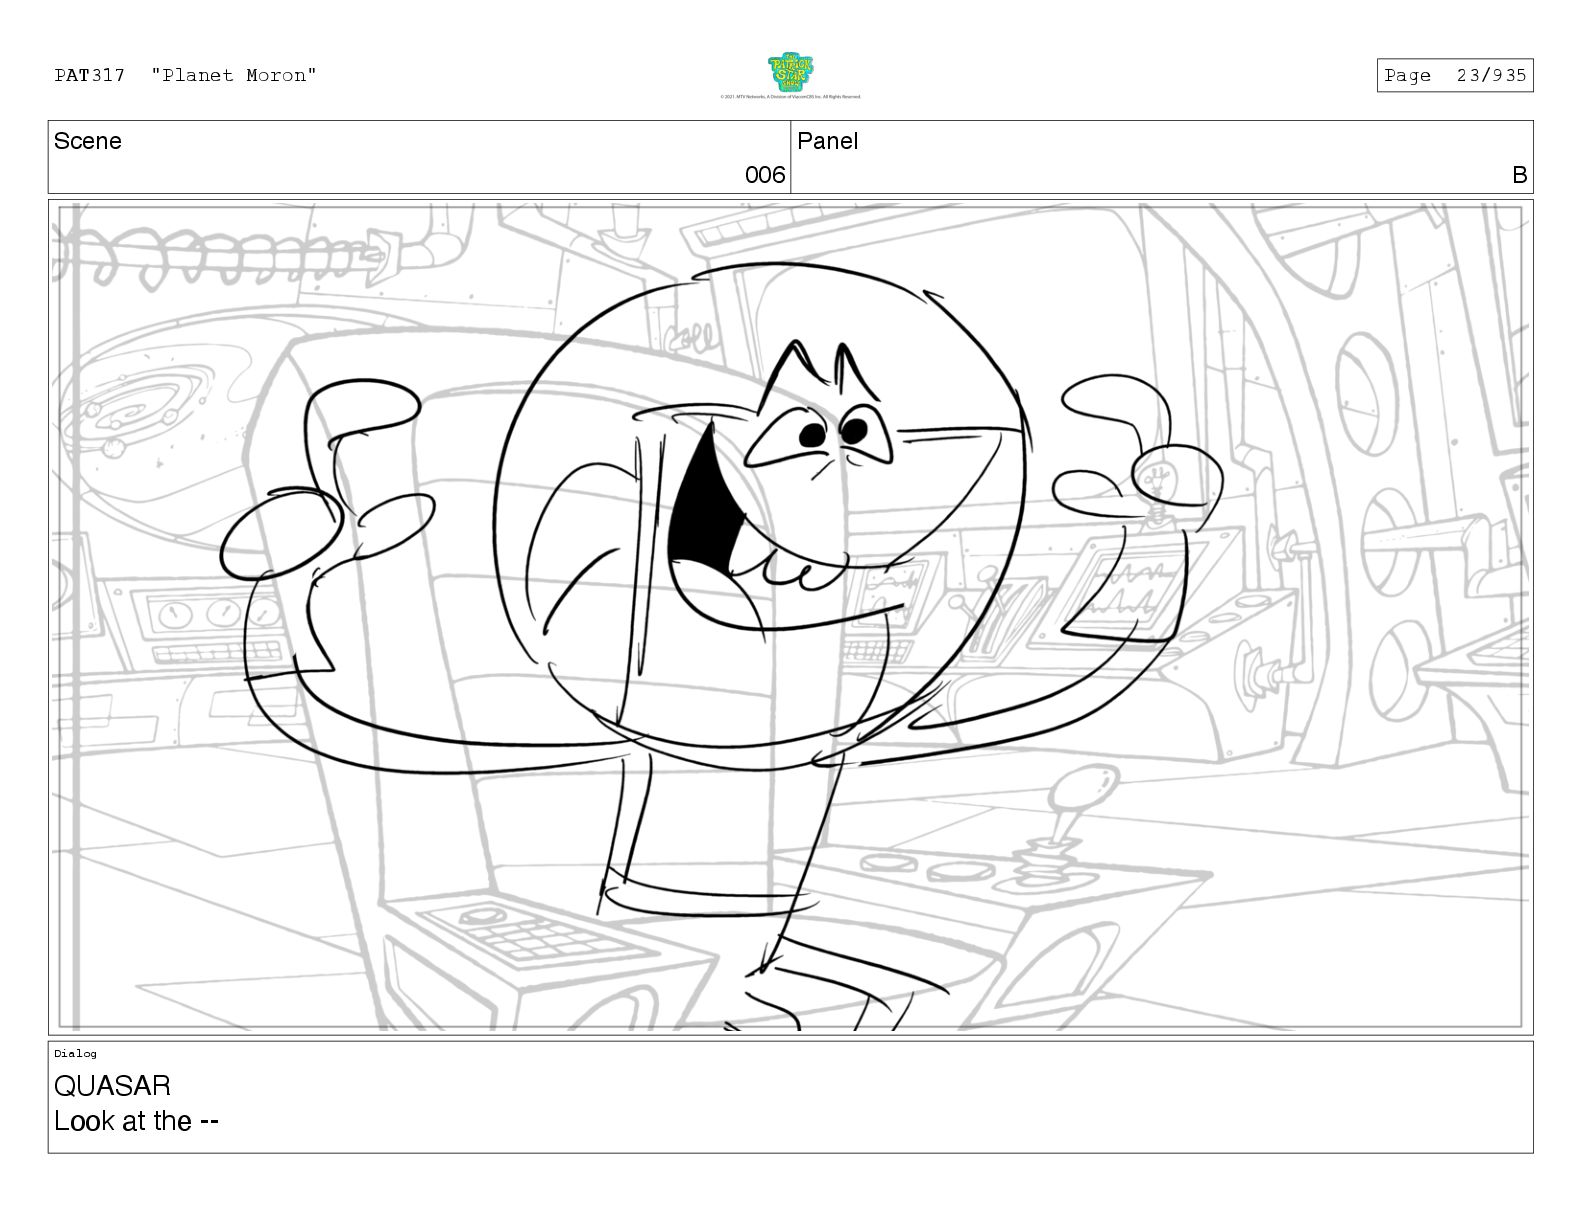
Task: Click the storyboard panel drawing
Action: coord(791,617)
